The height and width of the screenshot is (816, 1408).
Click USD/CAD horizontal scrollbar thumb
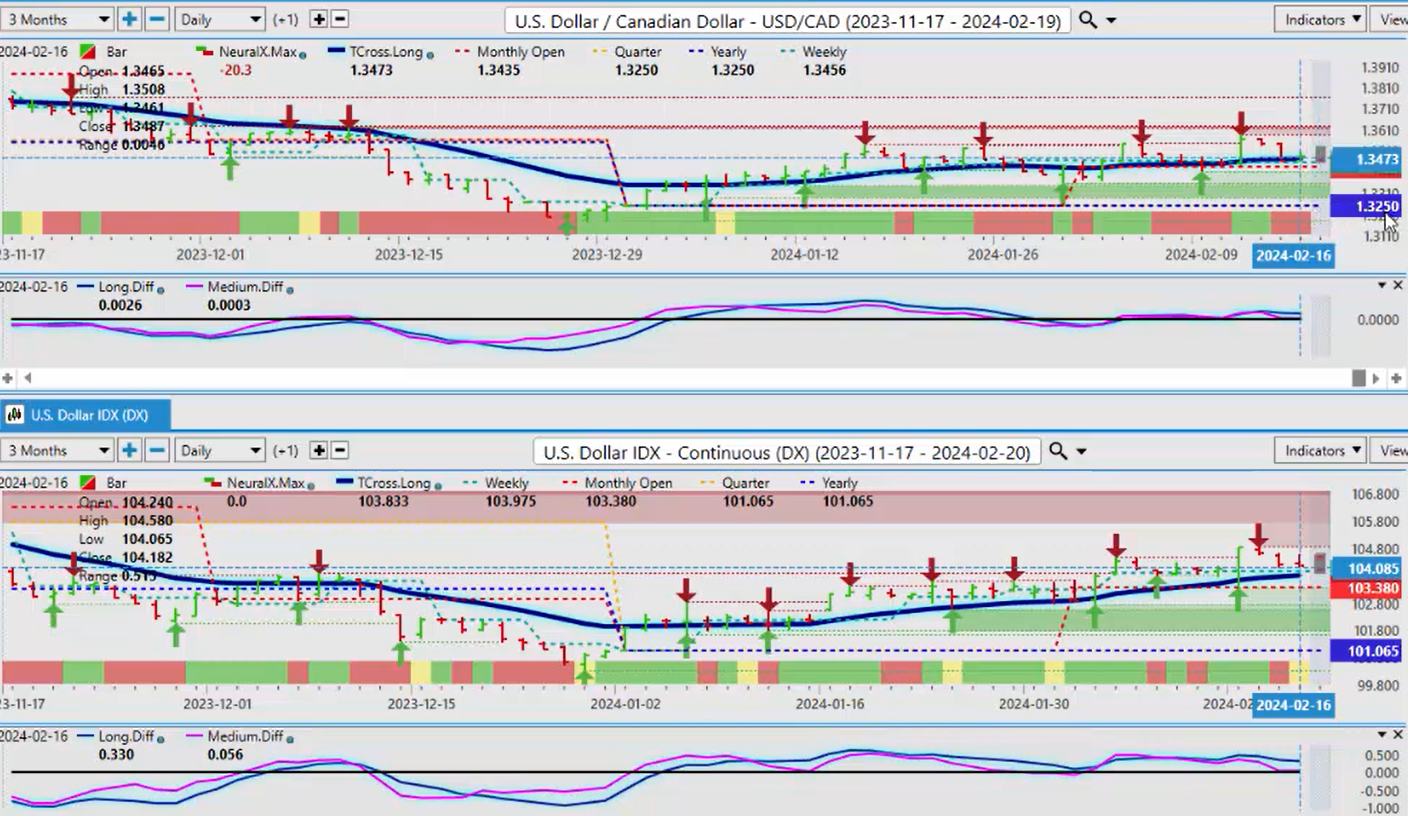(1358, 378)
